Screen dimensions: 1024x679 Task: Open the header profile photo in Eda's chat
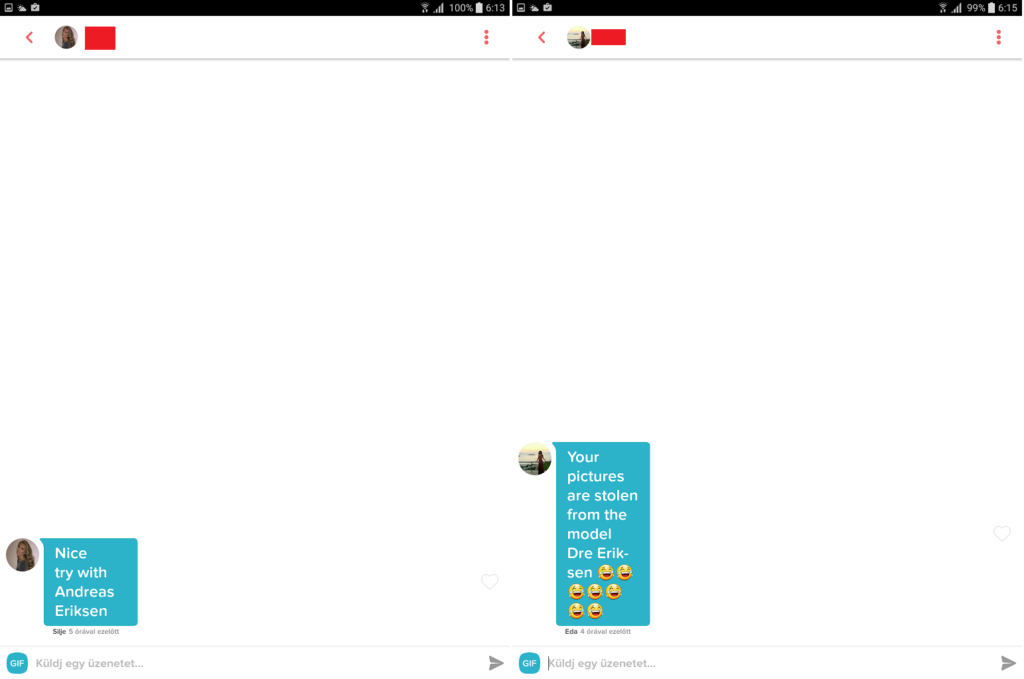pyautogui.click(x=578, y=38)
